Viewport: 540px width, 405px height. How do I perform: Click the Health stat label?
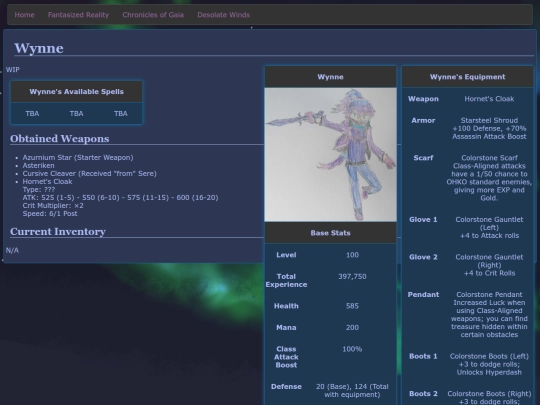(x=286, y=306)
